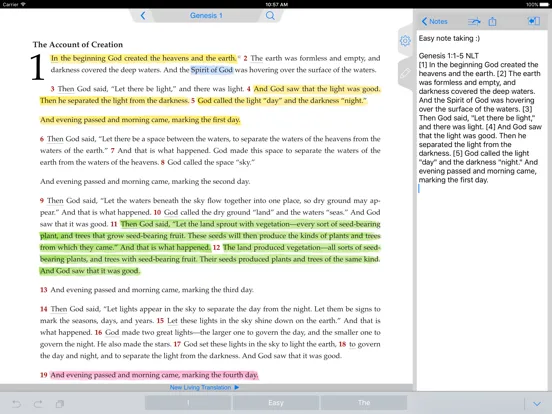Insert the suggestion "Easy"
The height and width of the screenshot is (414, 552).
point(276,403)
